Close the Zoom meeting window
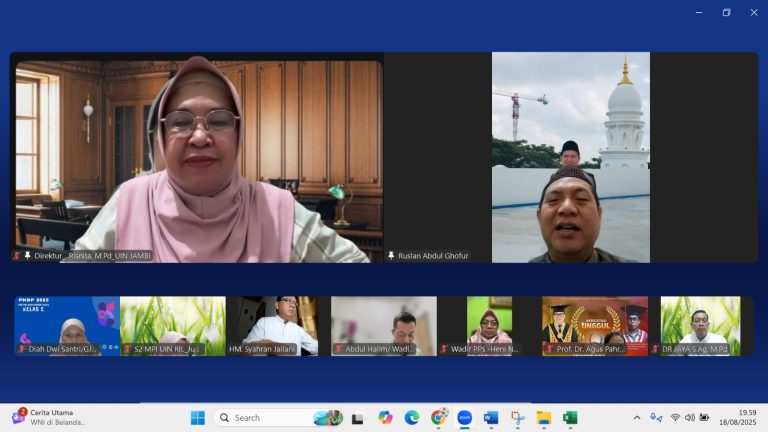This screenshot has height=432, width=768. 754,13
